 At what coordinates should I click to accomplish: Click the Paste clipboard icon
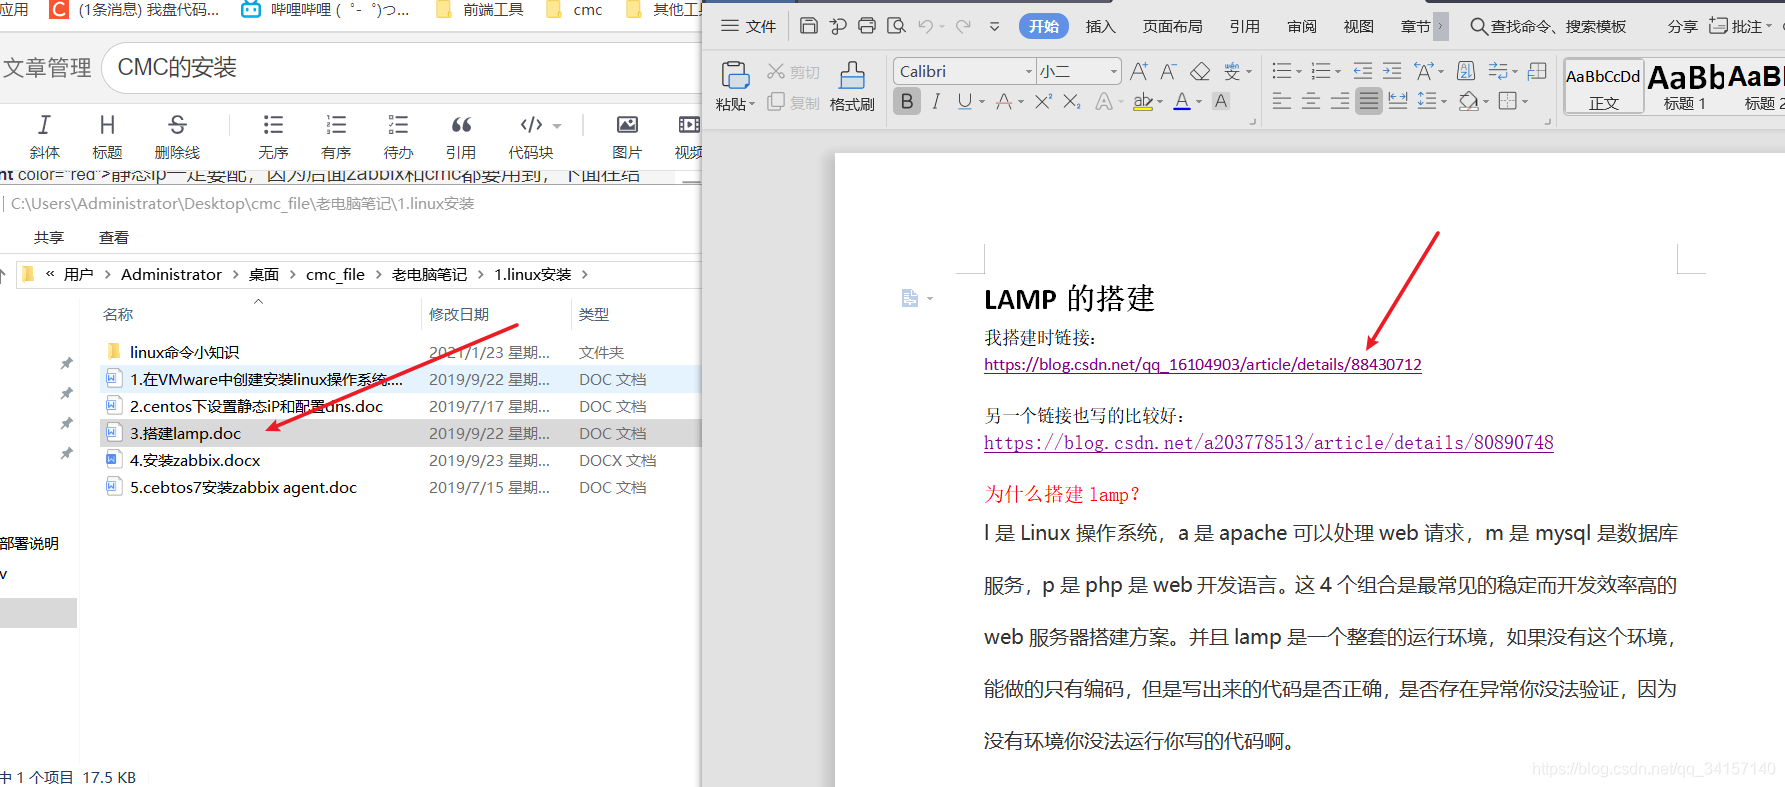coord(735,75)
